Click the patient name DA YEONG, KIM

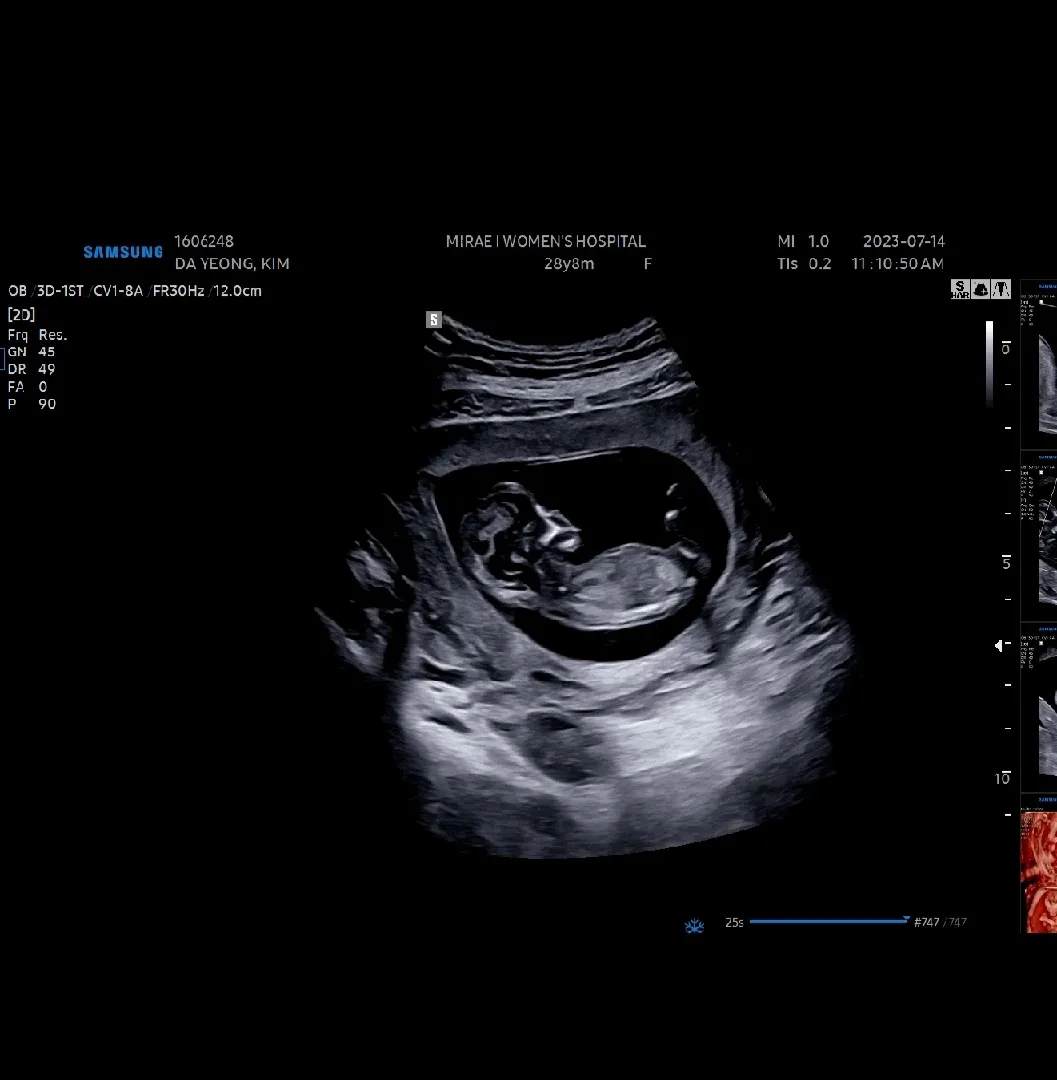coord(232,263)
